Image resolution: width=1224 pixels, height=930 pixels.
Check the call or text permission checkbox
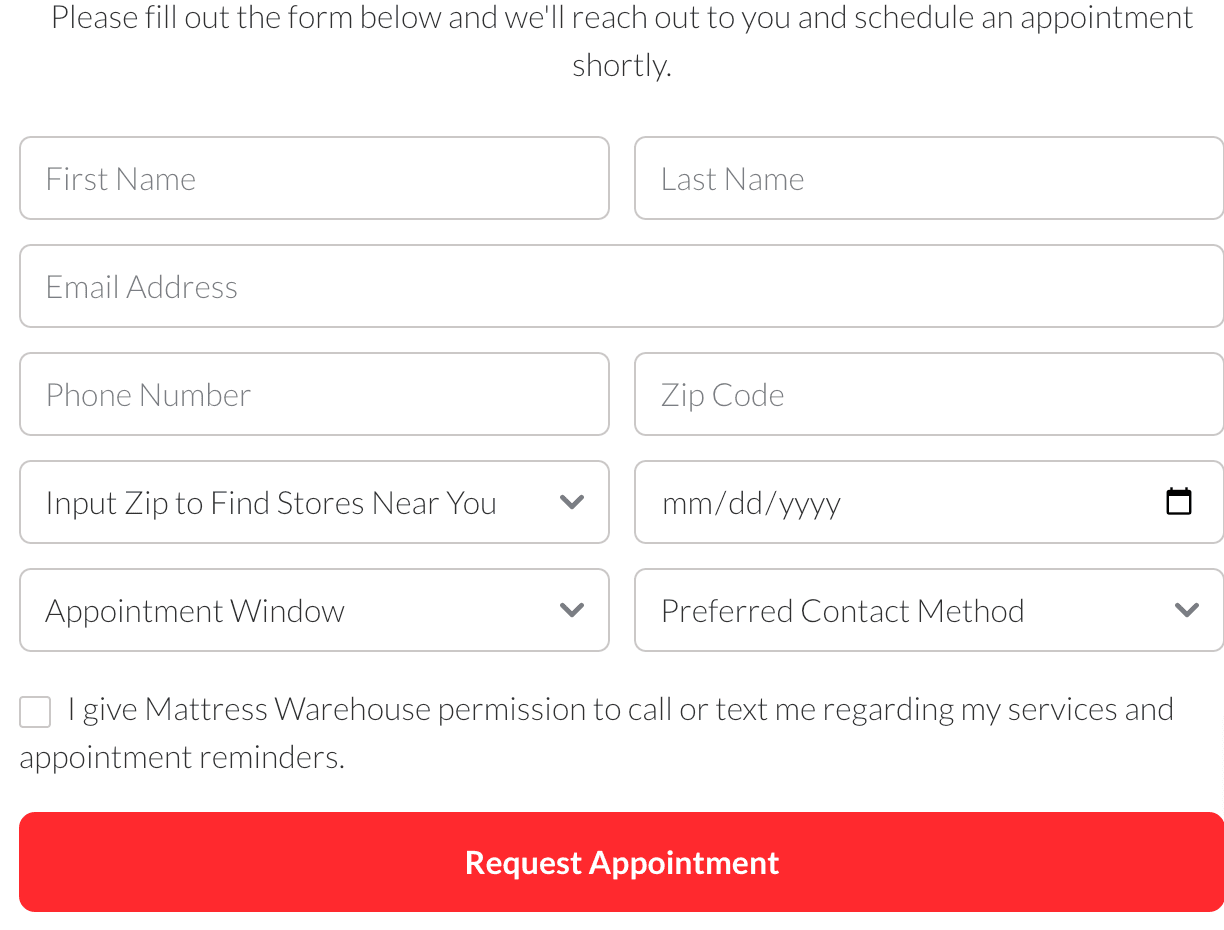click(35, 712)
